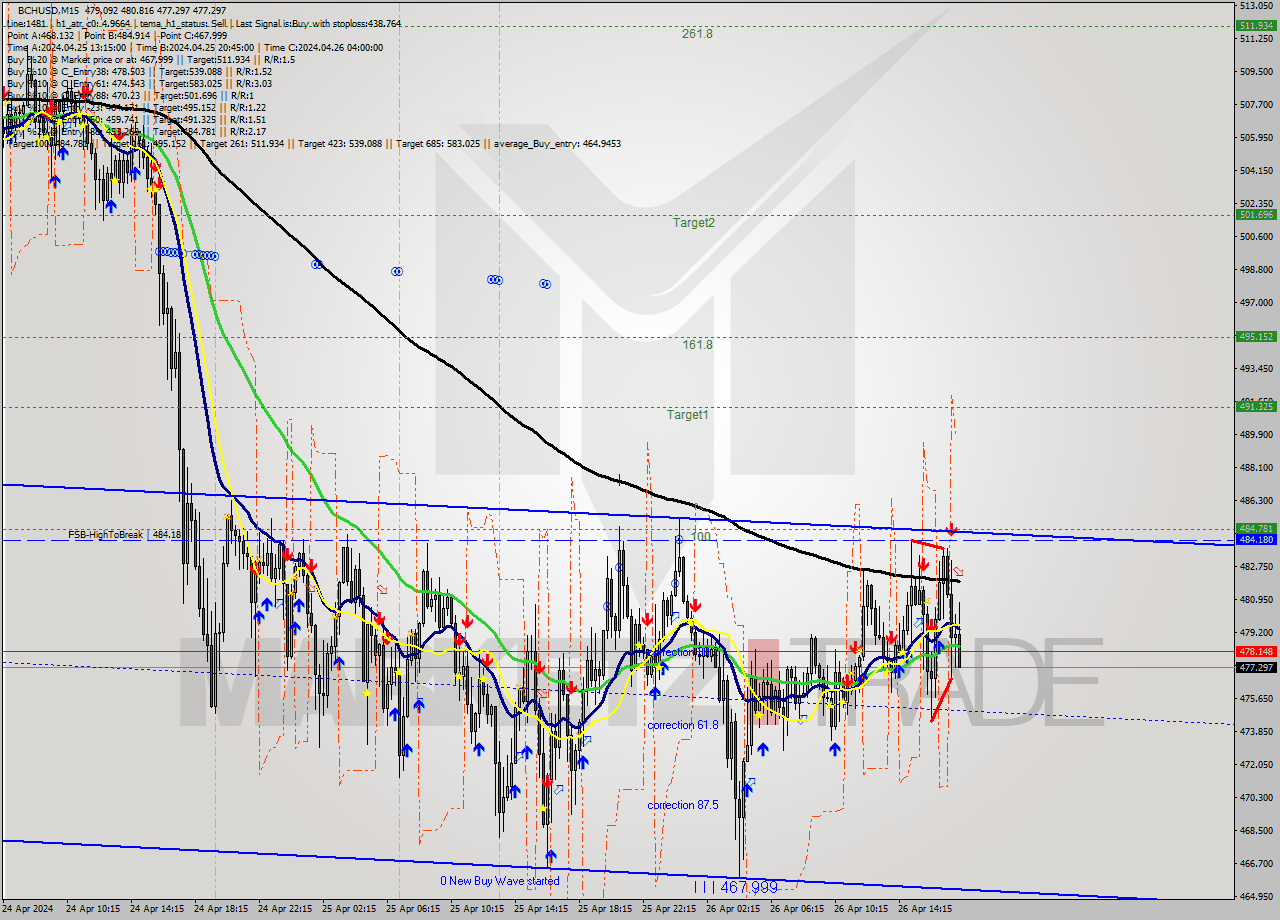Click the Target 423: 539.088 text
The image size is (1280, 920).
point(340,144)
